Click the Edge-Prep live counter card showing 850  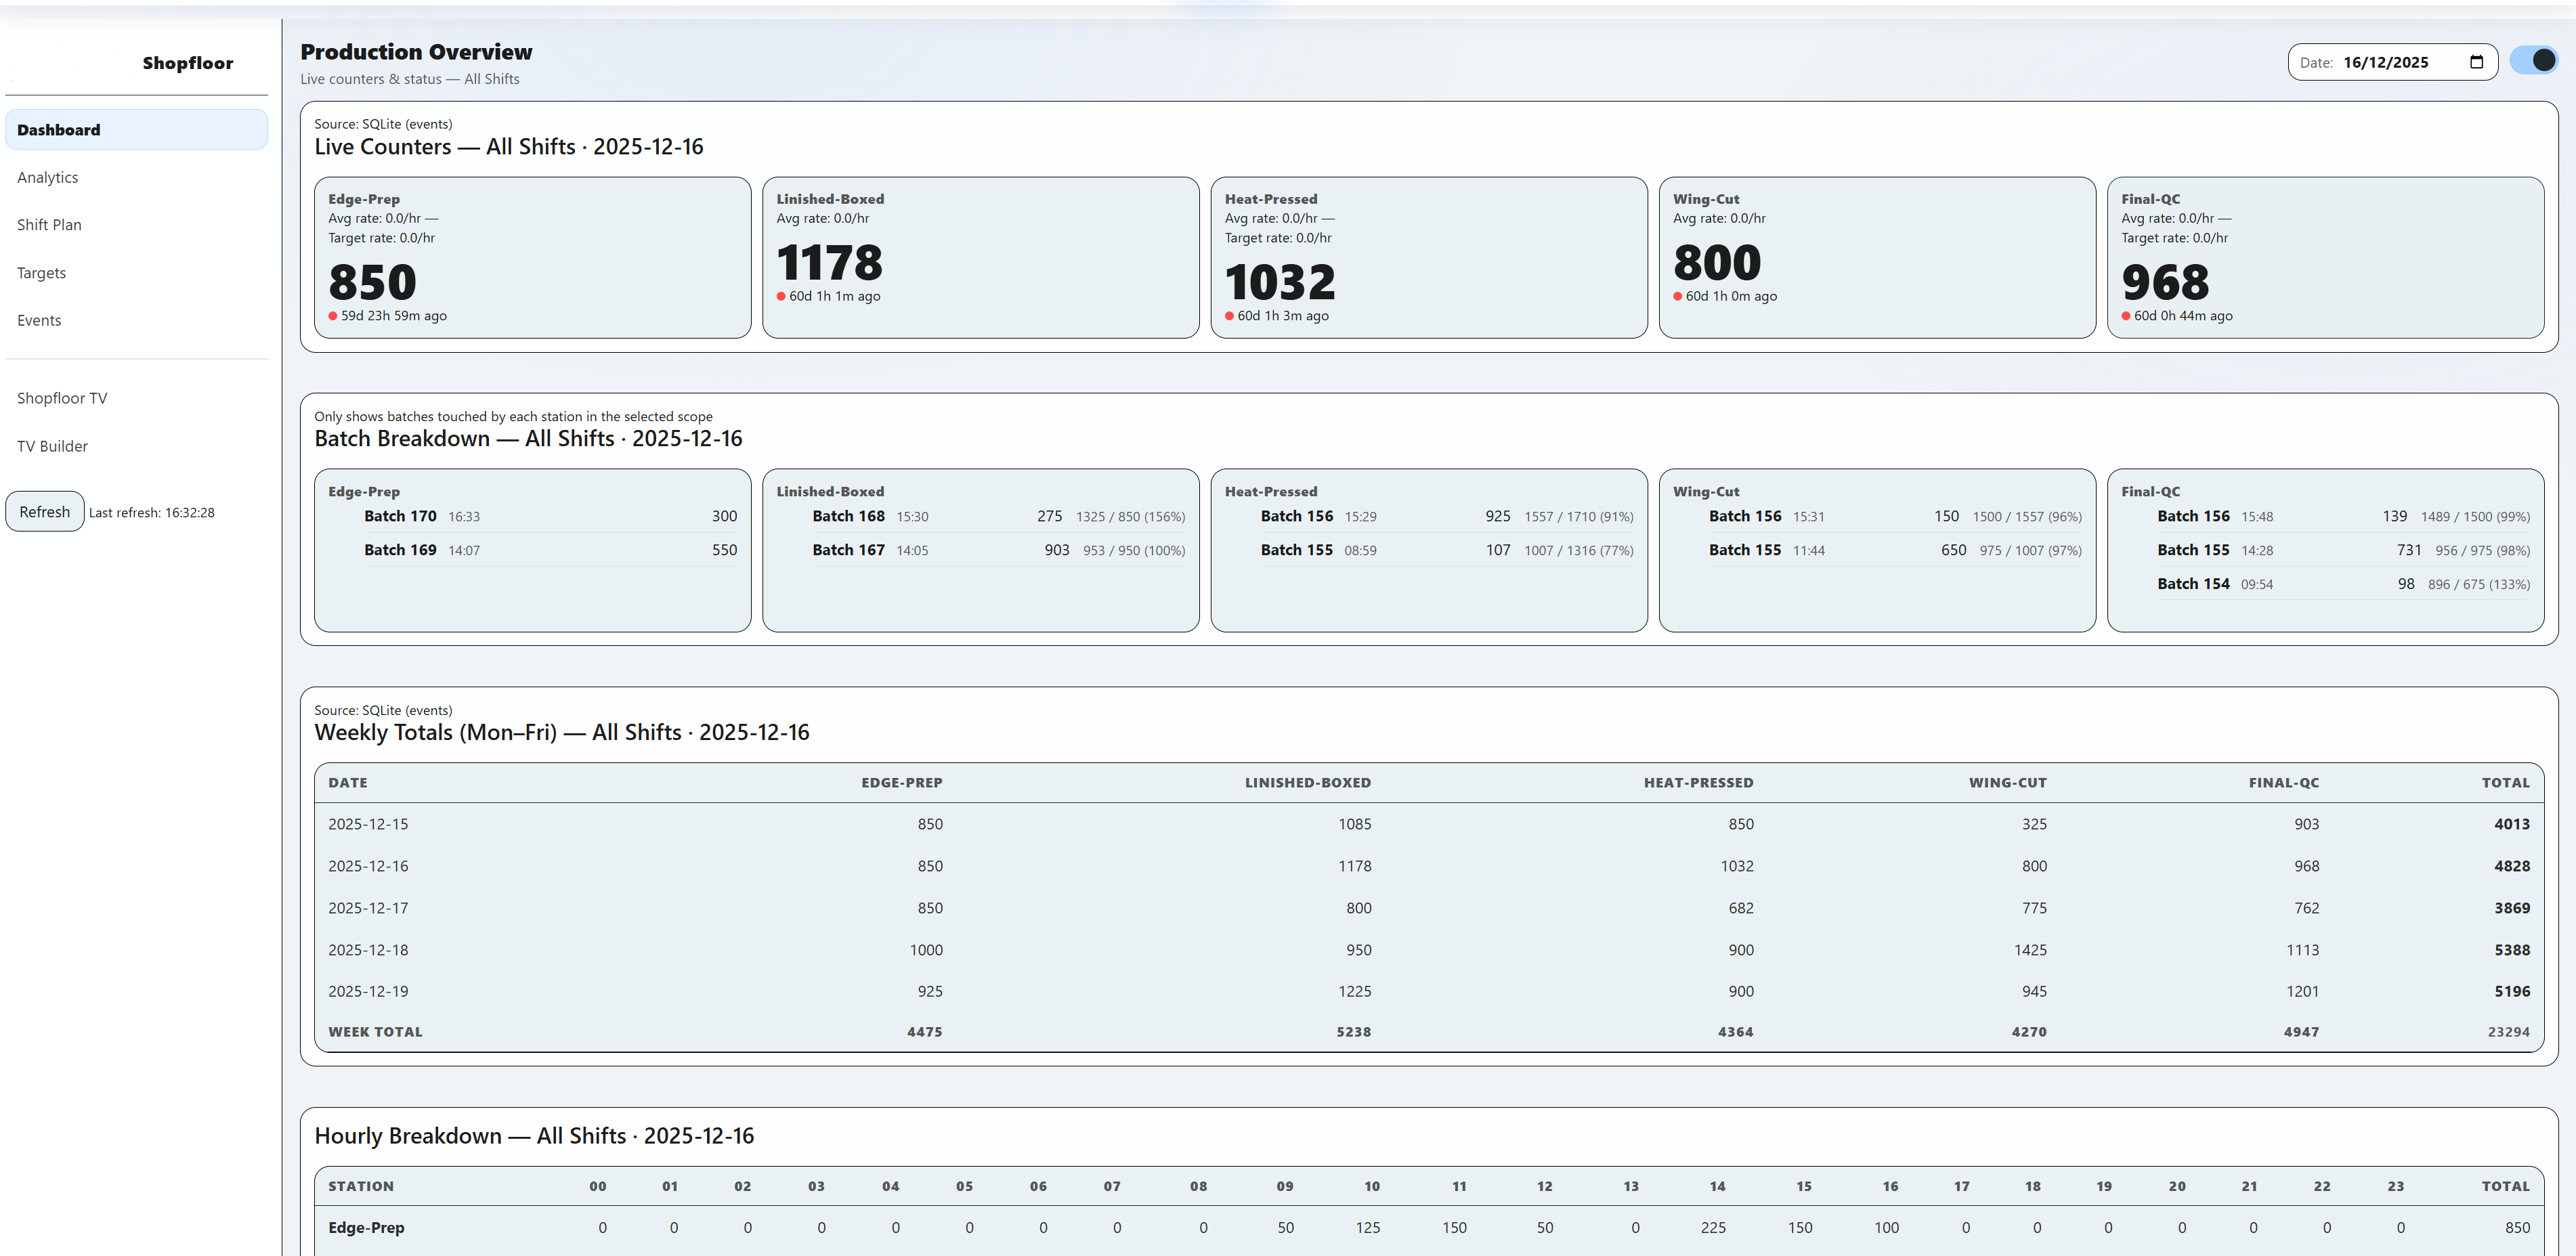tap(532, 258)
